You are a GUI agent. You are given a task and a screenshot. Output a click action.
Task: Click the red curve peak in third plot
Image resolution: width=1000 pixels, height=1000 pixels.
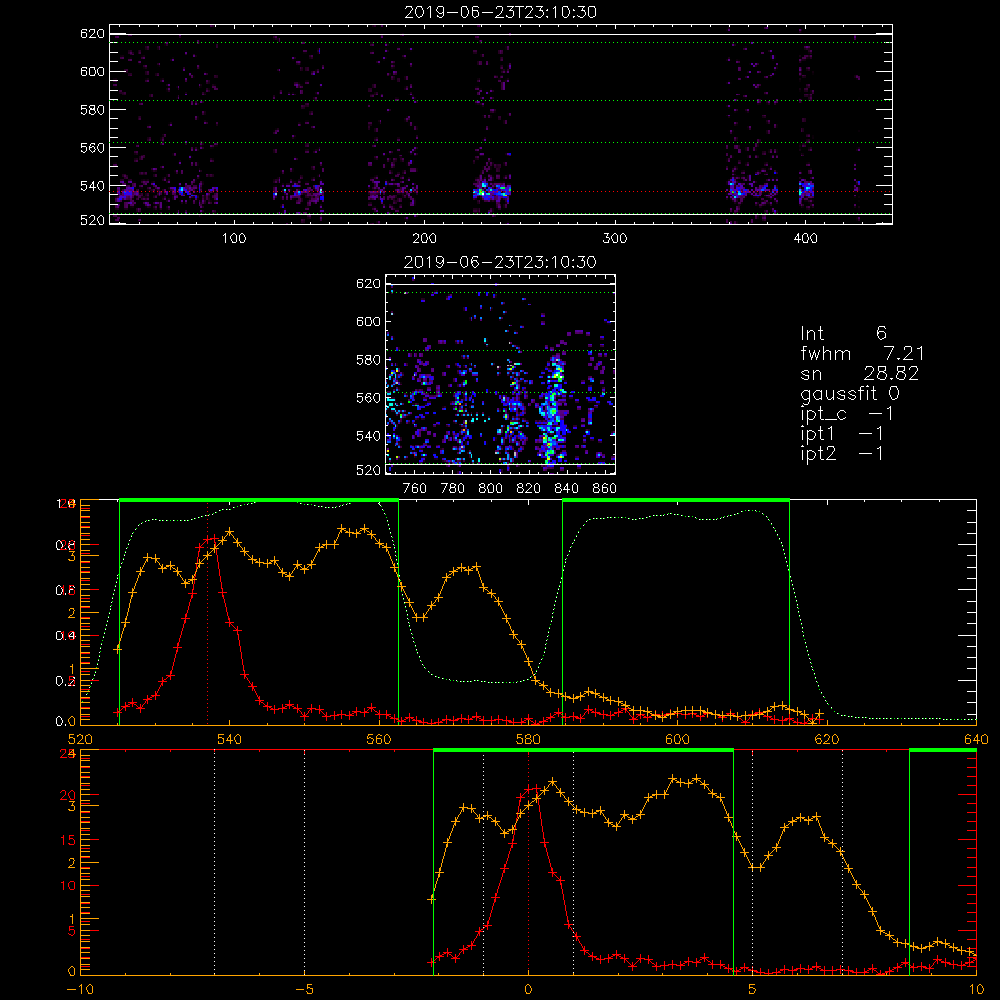coord(210,540)
